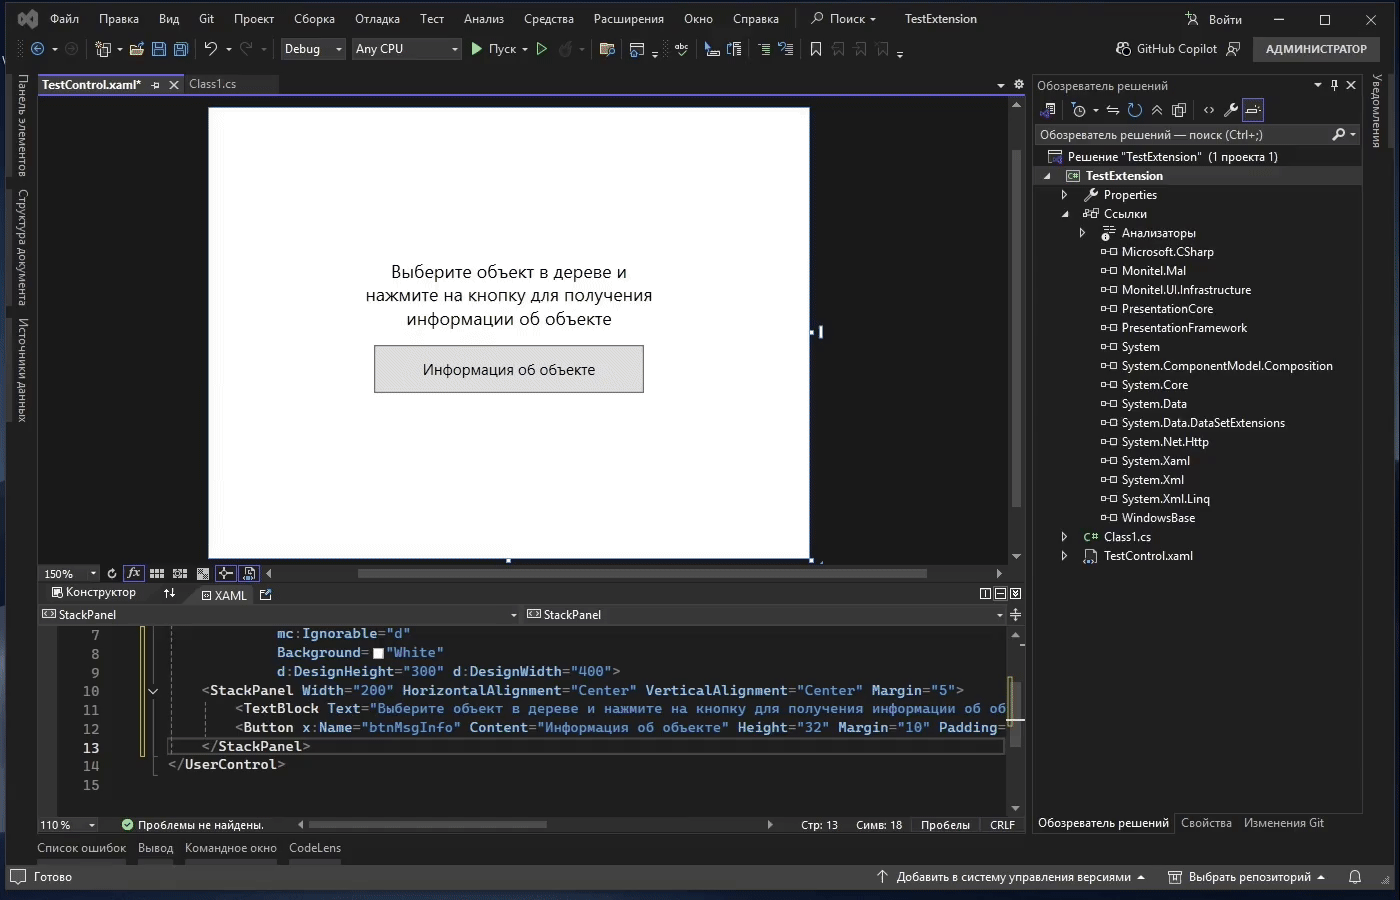Collapse all items in Solution Explorer
The width and height of the screenshot is (1400, 900).
pyautogui.click(x=1157, y=110)
